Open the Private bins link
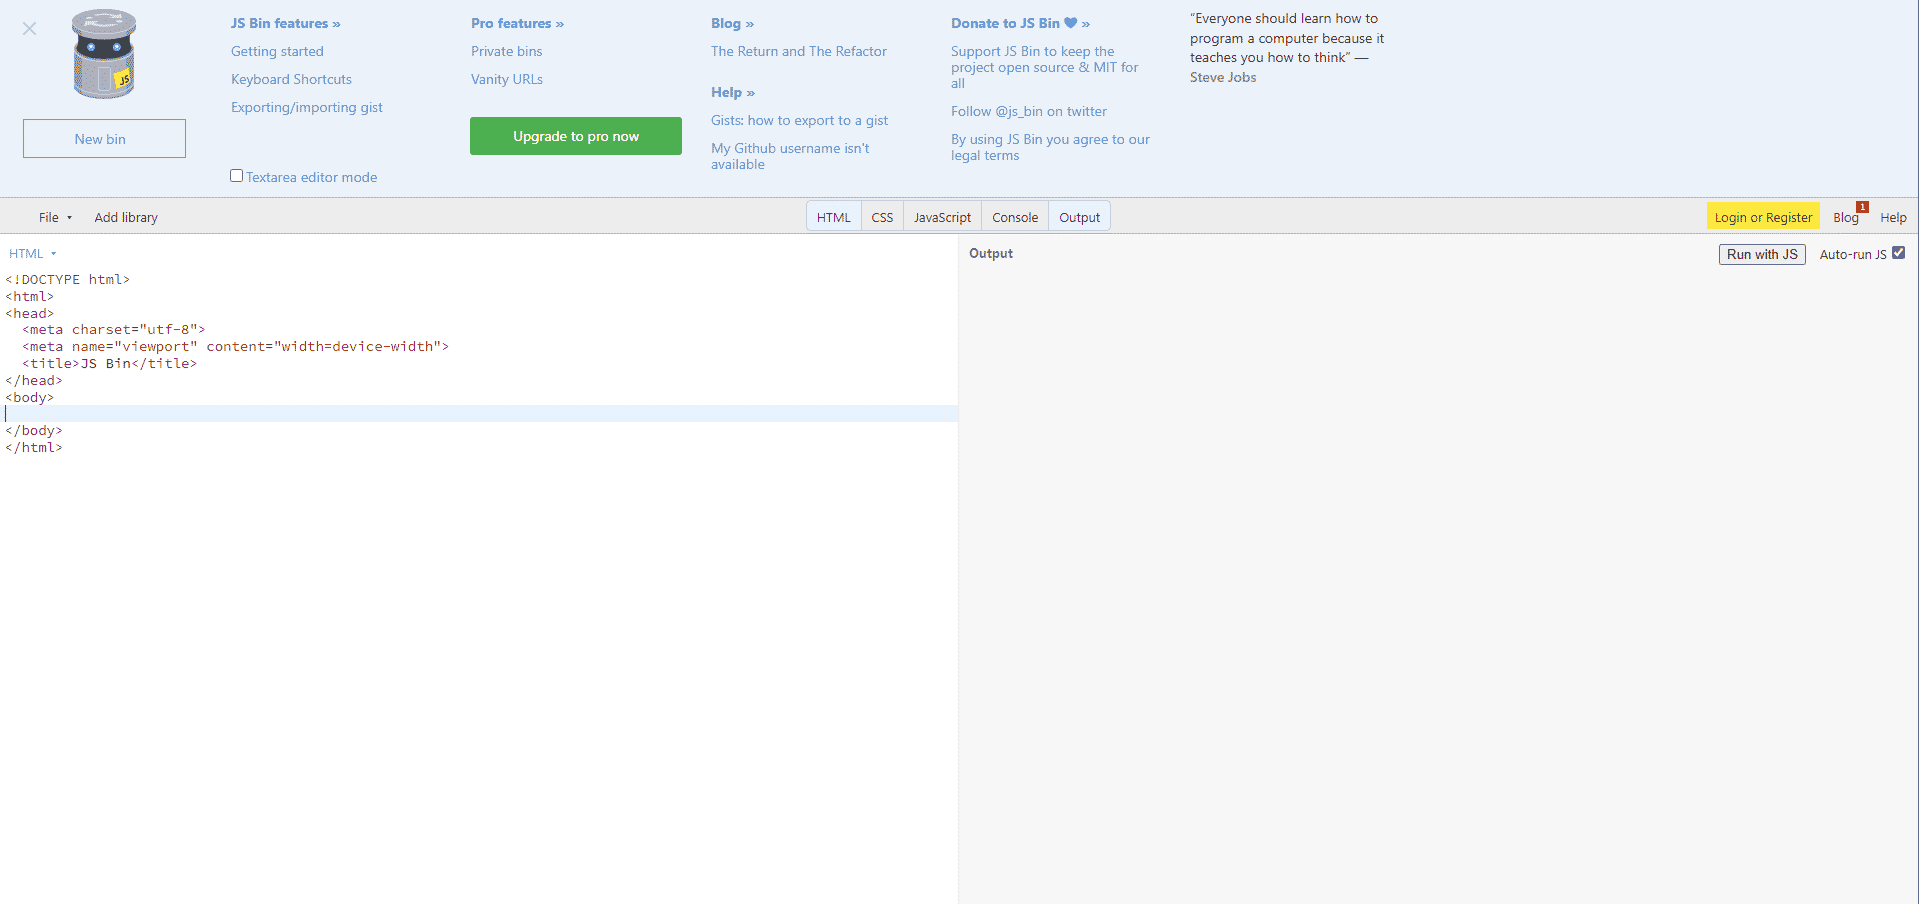1920x904 pixels. (506, 51)
